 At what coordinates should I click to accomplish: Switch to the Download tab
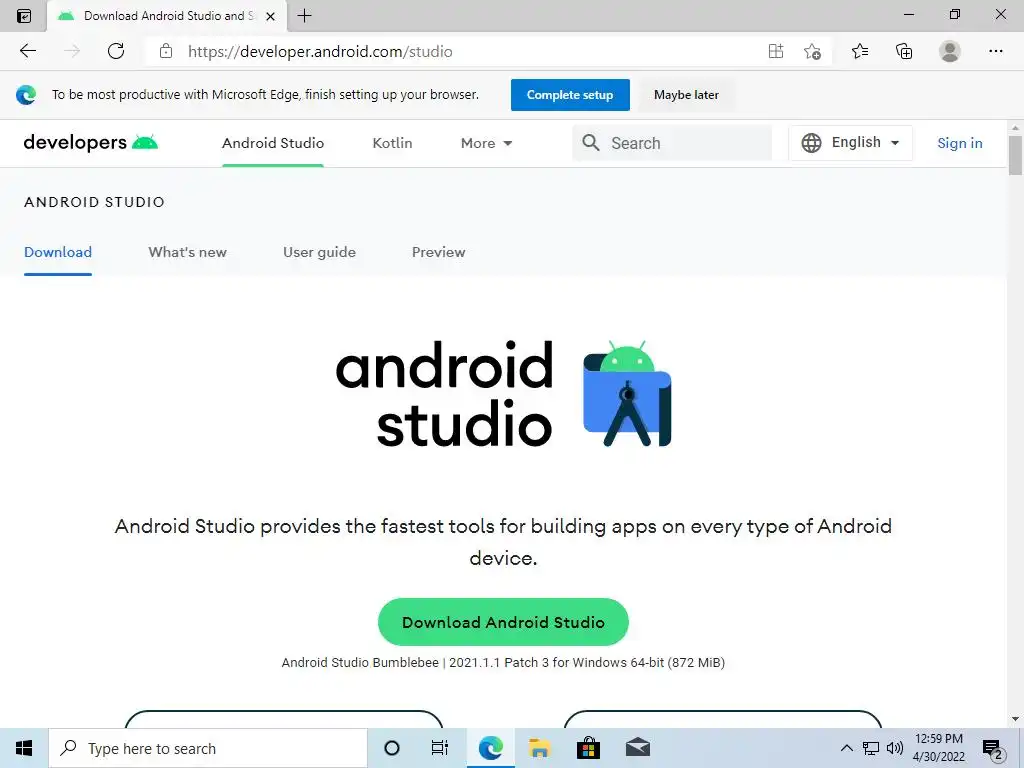58,252
